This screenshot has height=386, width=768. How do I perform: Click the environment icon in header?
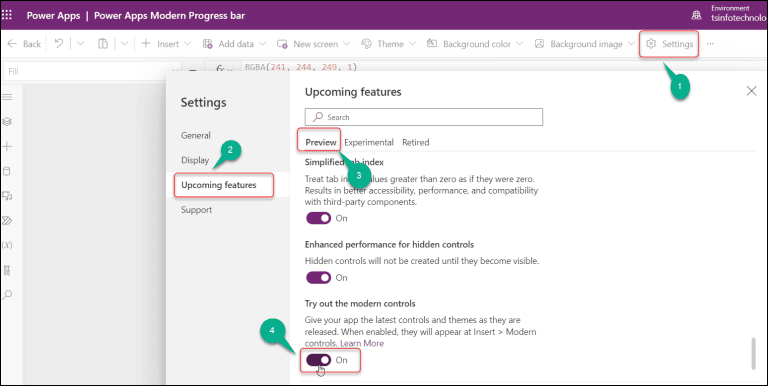pos(696,15)
